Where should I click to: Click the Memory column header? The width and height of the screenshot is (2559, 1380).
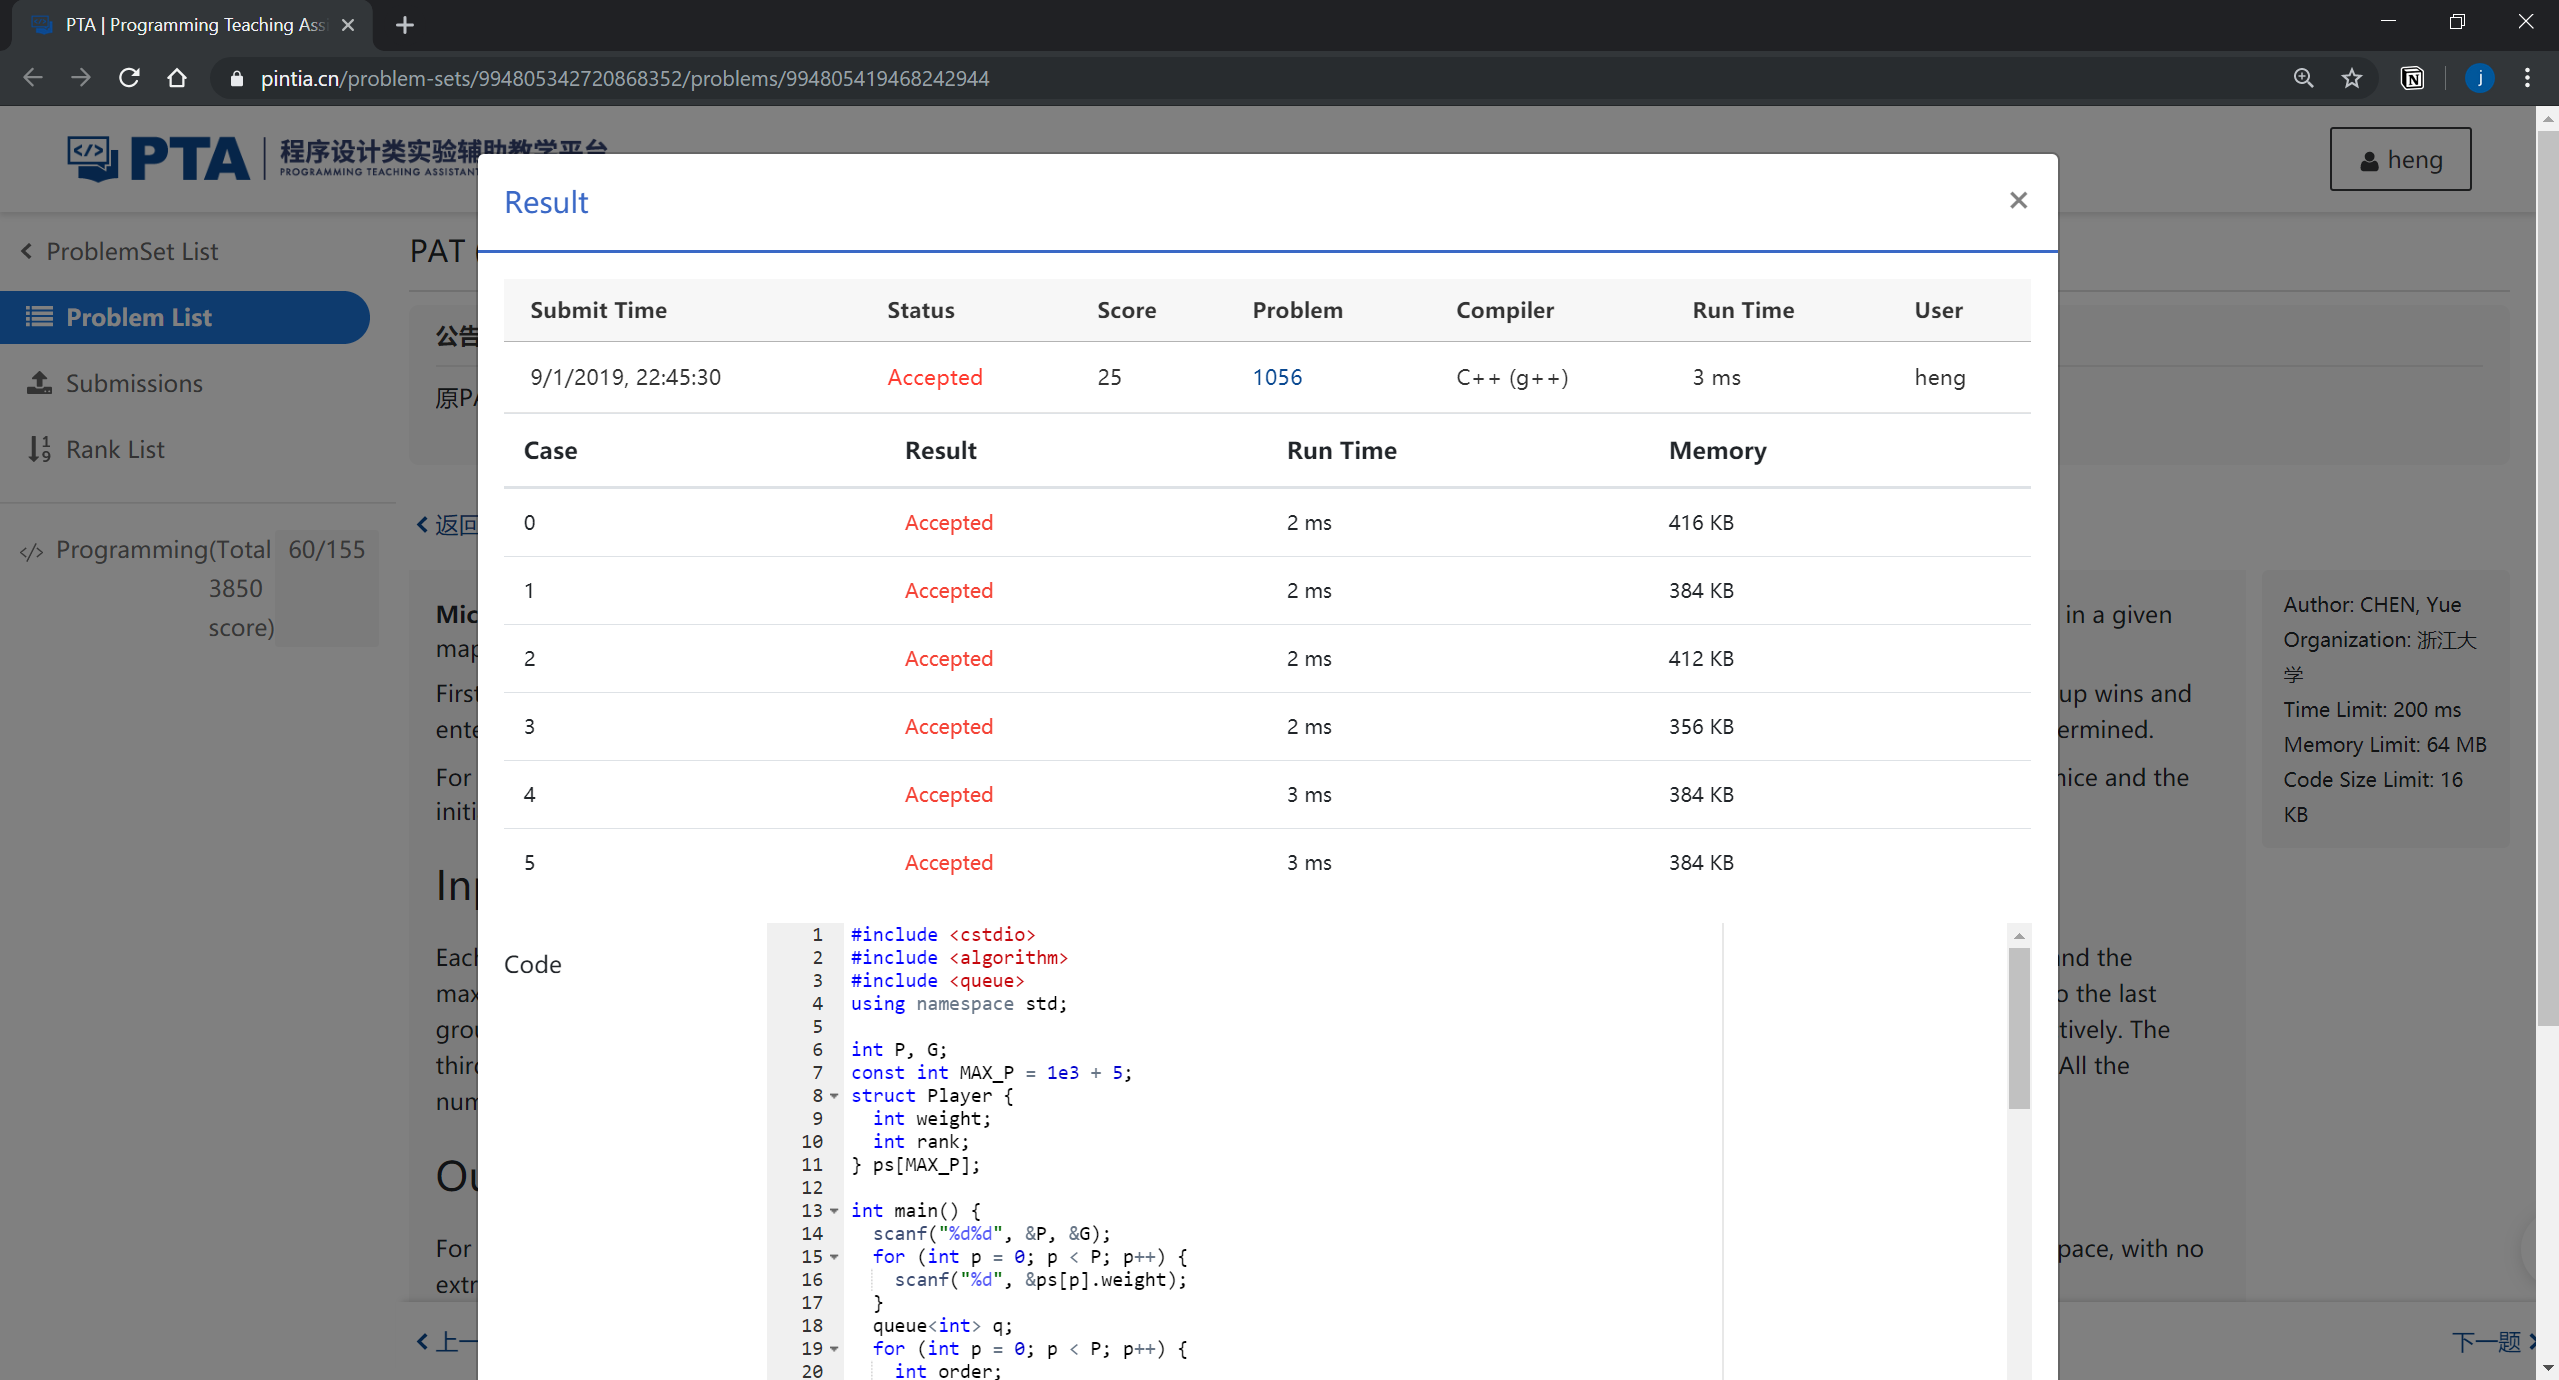pos(1717,450)
